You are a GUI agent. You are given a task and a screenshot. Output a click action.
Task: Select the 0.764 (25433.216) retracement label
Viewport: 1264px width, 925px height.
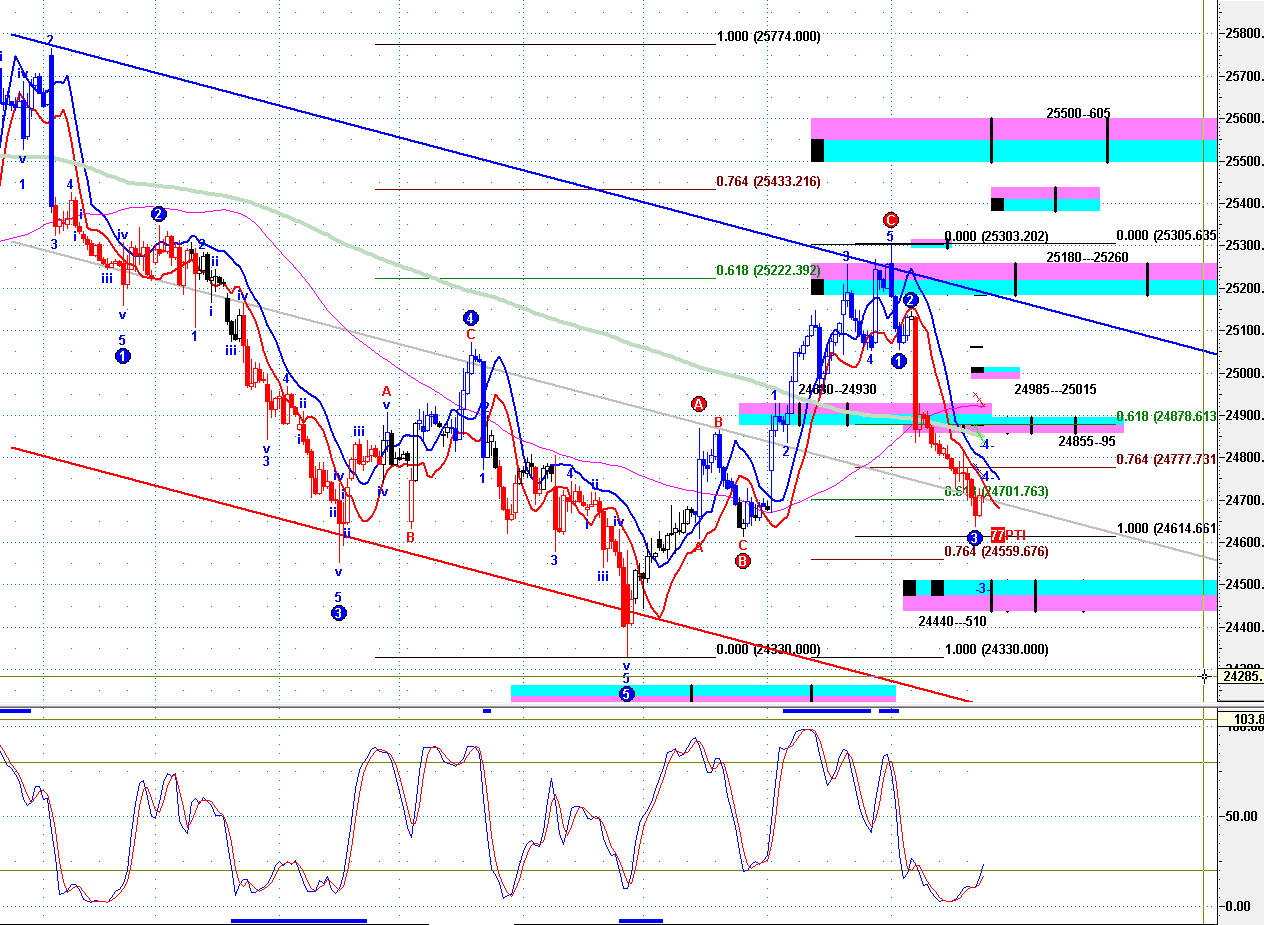768,181
